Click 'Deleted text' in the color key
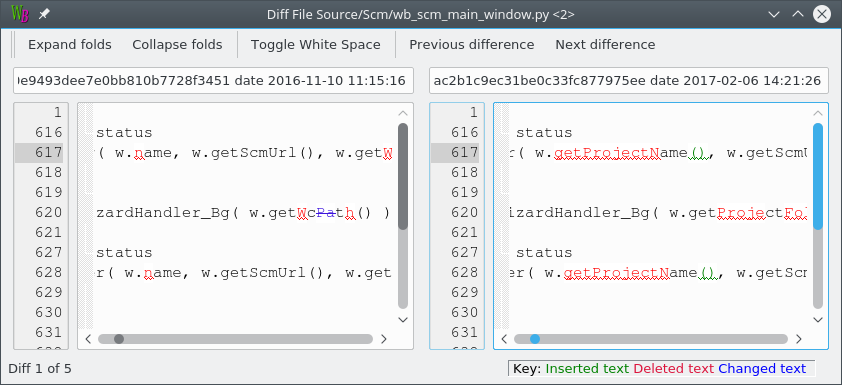 [x=674, y=369]
